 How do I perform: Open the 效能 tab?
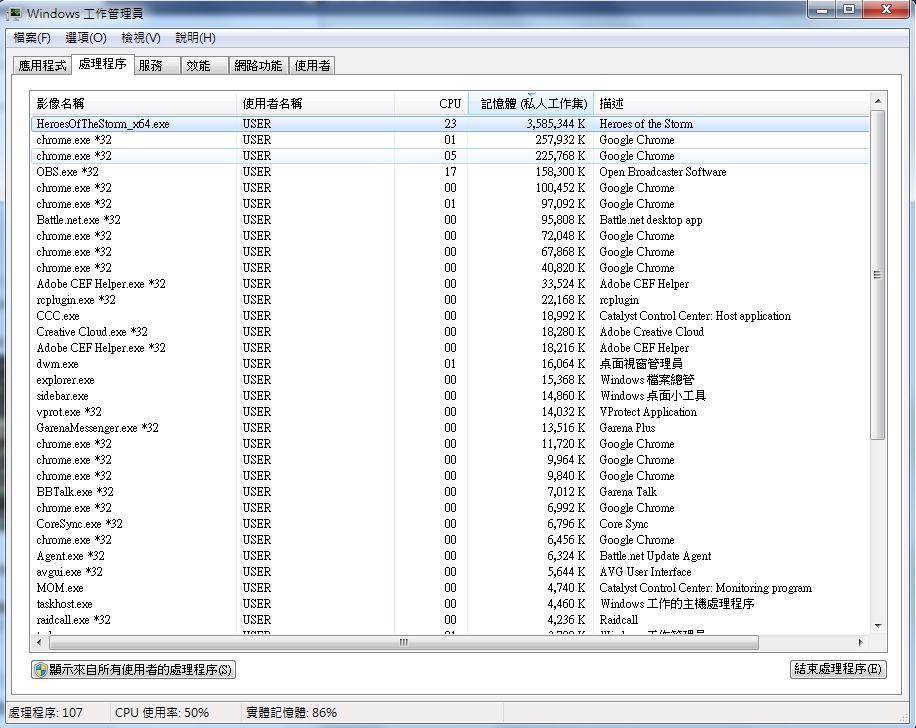(x=204, y=65)
